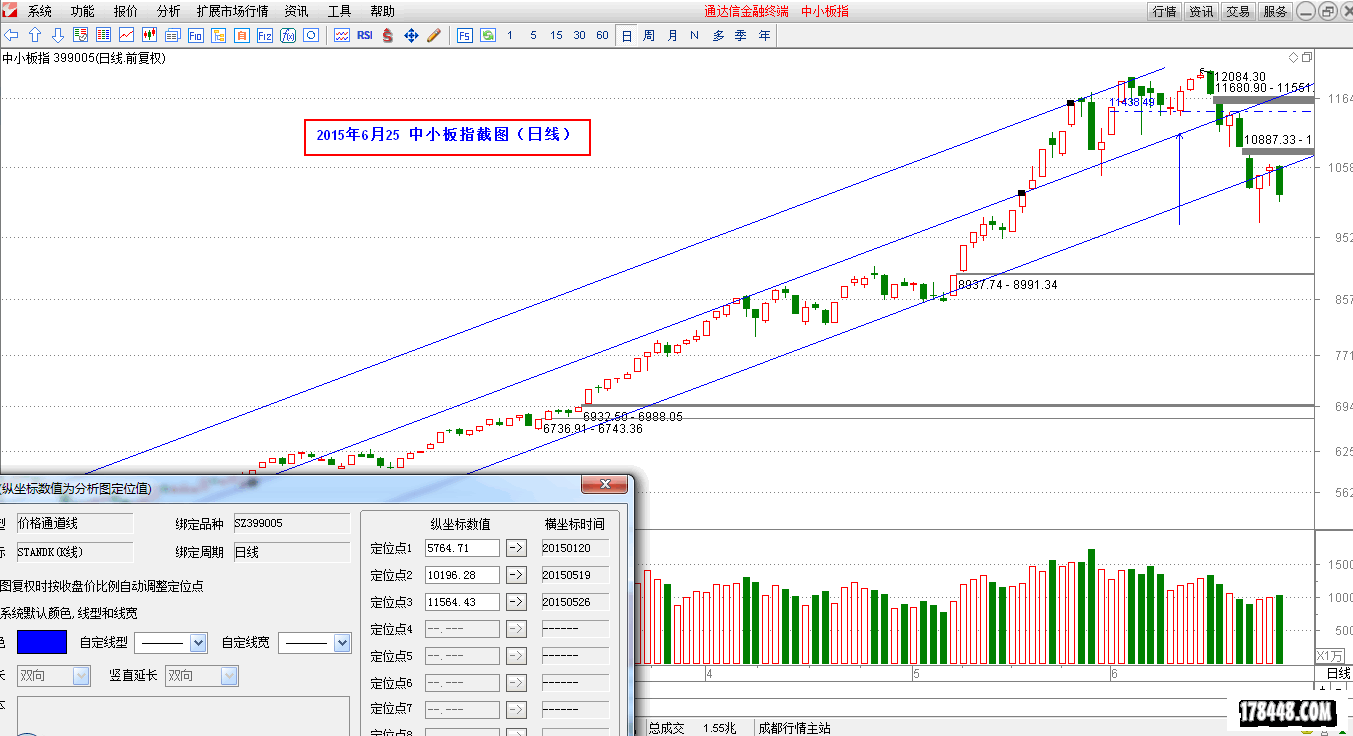
Task: Click the tree structure toolbar icon
Action: [218, 35]
